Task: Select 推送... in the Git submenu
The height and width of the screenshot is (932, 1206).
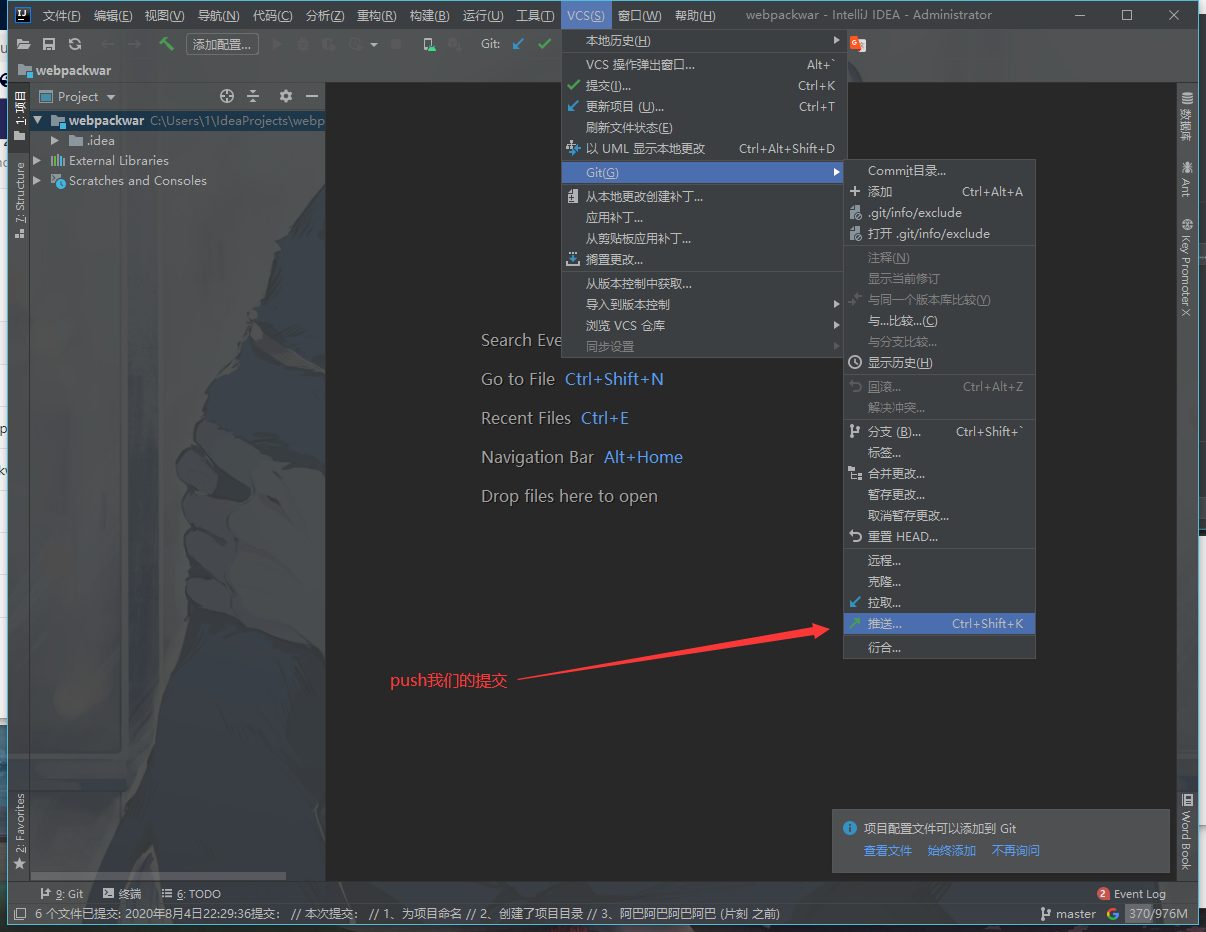Action: point(885,624)
